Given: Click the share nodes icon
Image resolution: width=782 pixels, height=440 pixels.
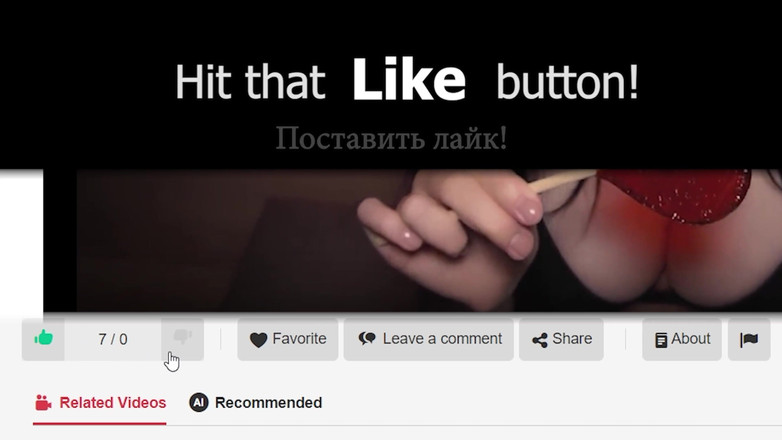Looking at the screenshot, I should [540, 340].
